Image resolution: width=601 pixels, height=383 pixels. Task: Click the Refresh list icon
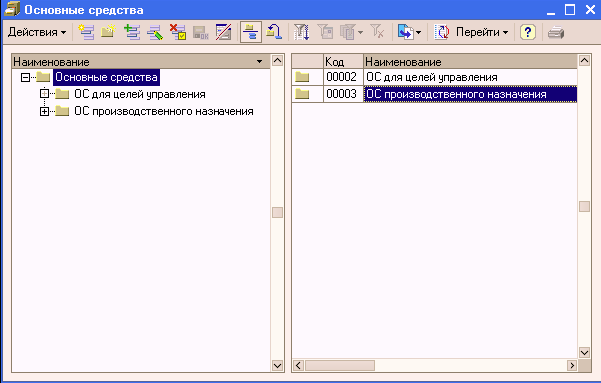pyautogui.click(x=442, y=32)
